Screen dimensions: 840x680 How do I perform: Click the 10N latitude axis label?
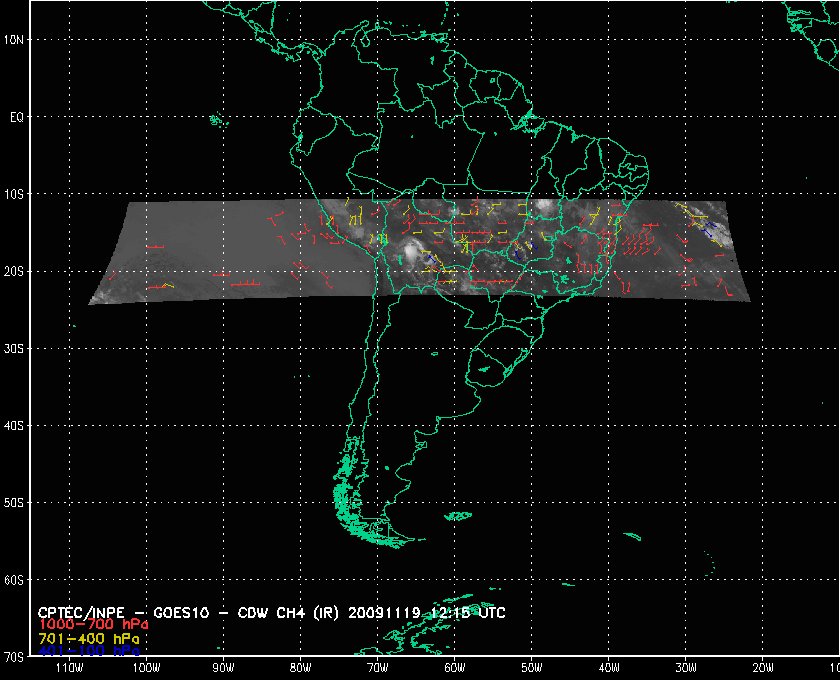(x=16, y=40)
